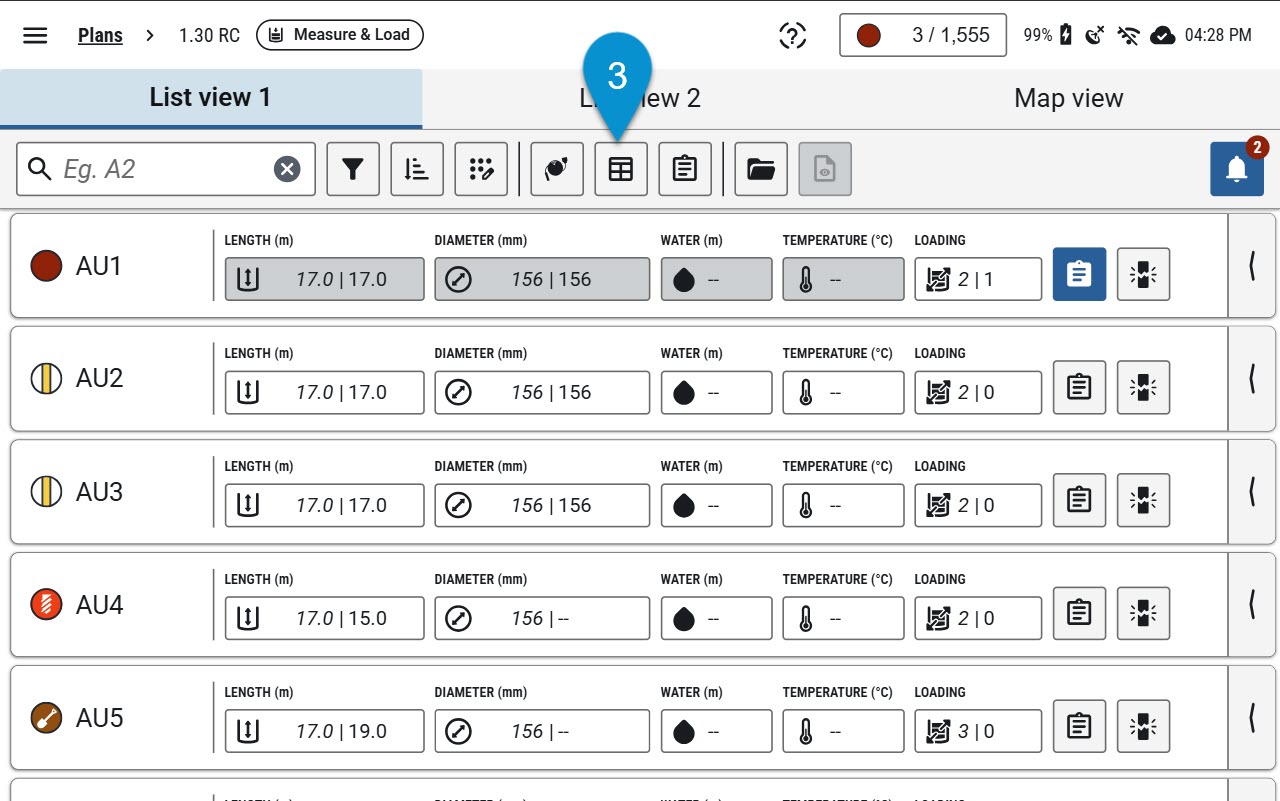Click the AU1 blast action button
The width and height of the screenshot is (1280, 801).
1143,274
